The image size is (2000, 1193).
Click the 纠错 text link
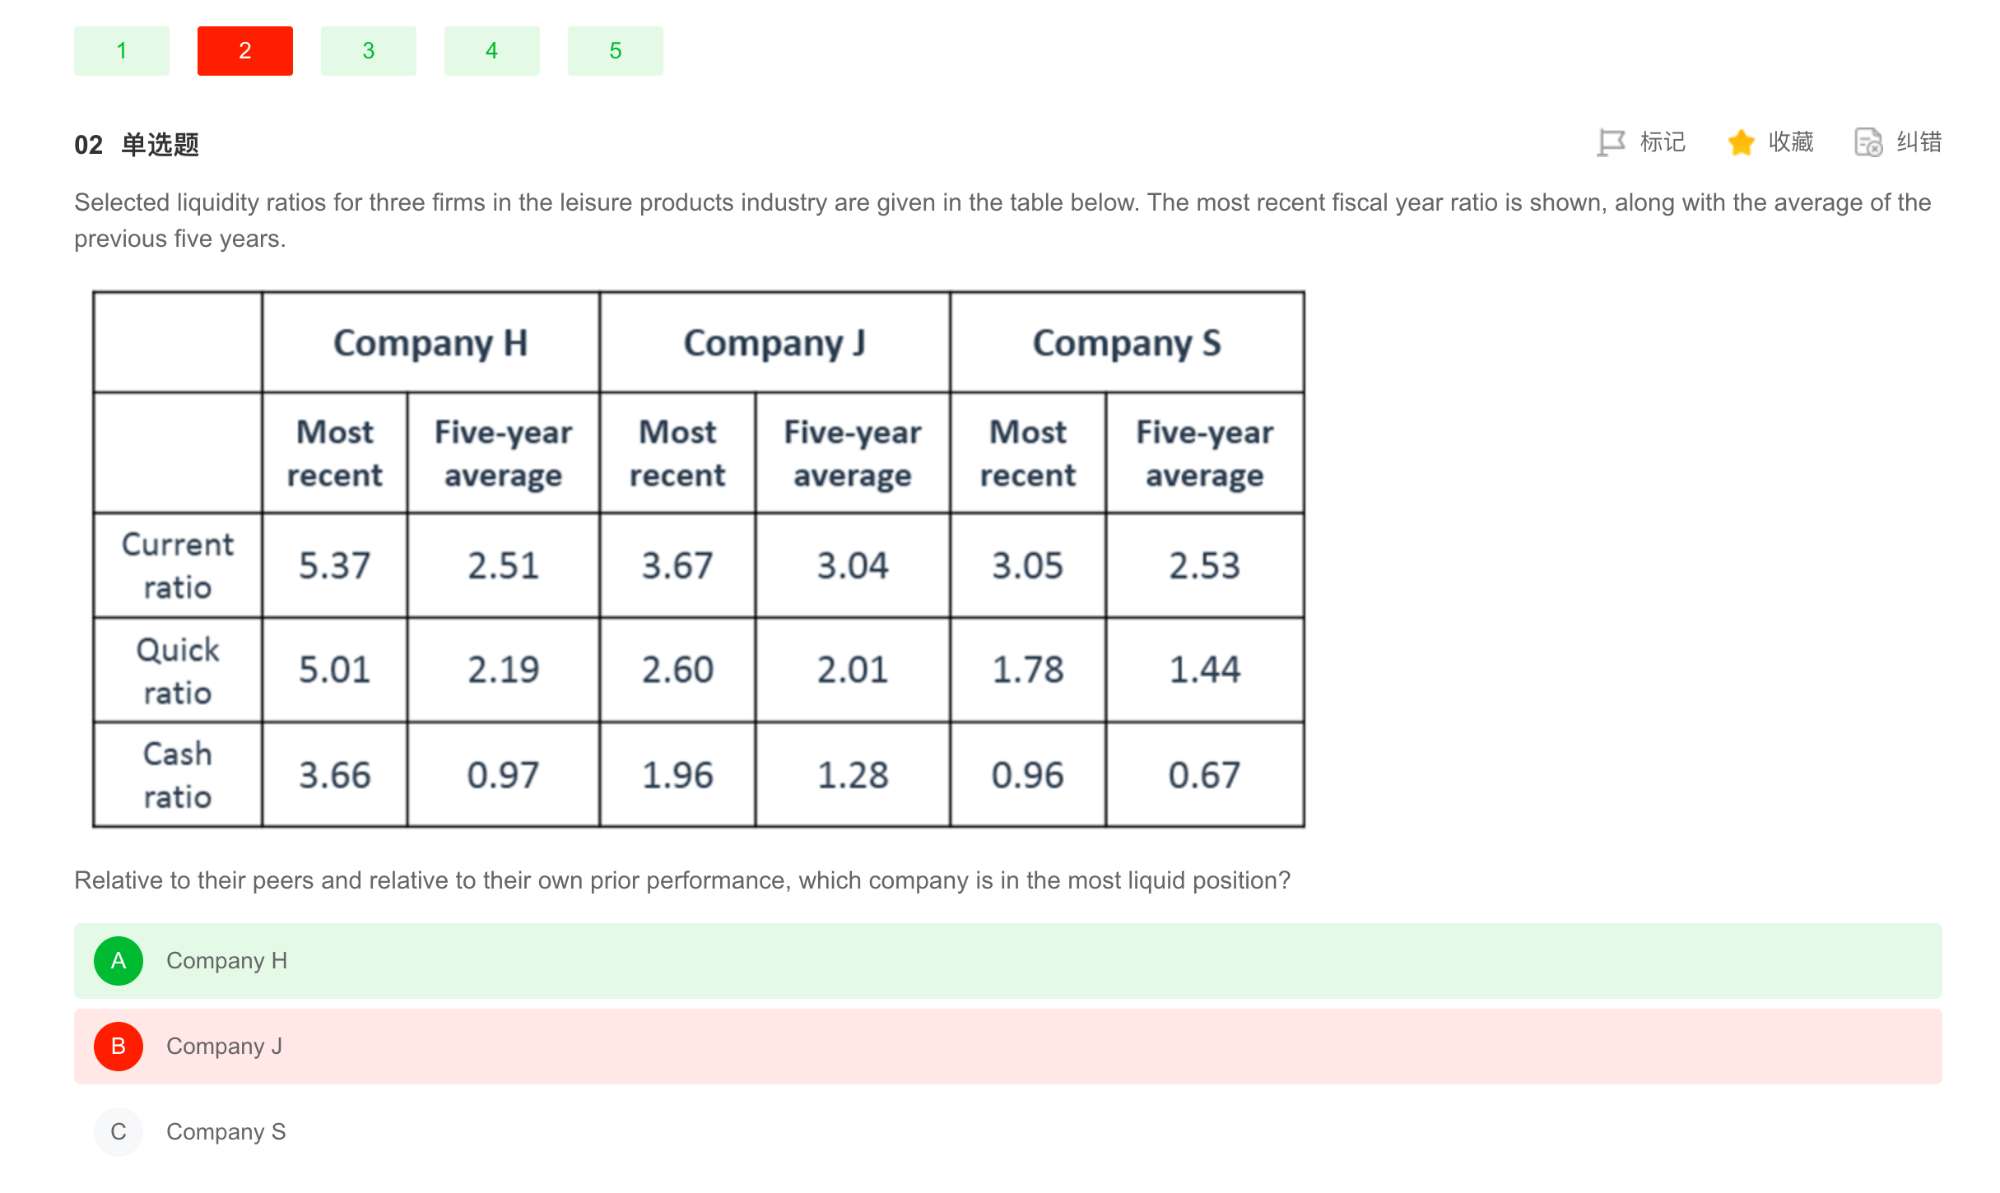pyautogui.click(x=1919, y=142)
